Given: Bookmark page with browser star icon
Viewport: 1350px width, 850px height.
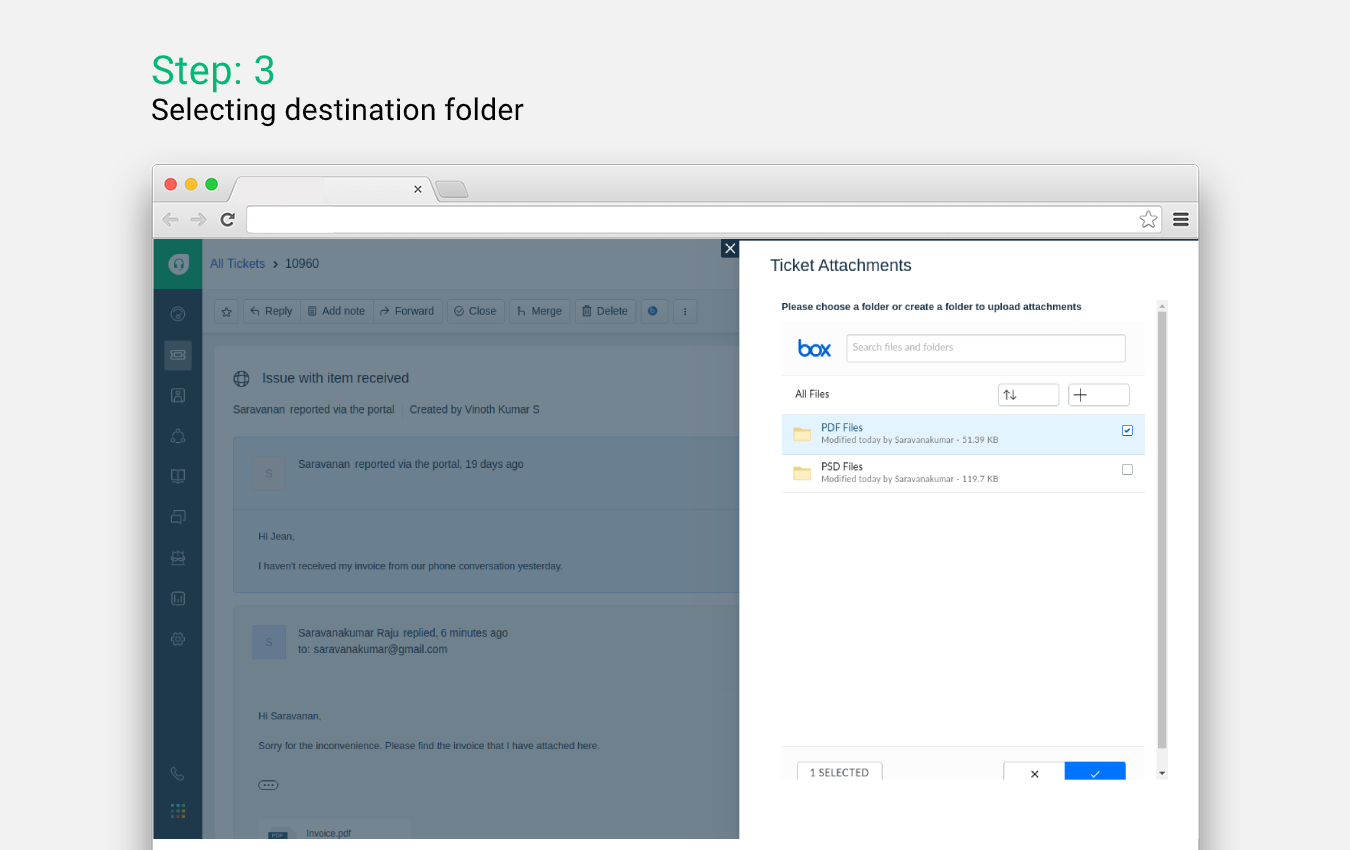Looking at the screenshot, I should (x=1148, y=219).
